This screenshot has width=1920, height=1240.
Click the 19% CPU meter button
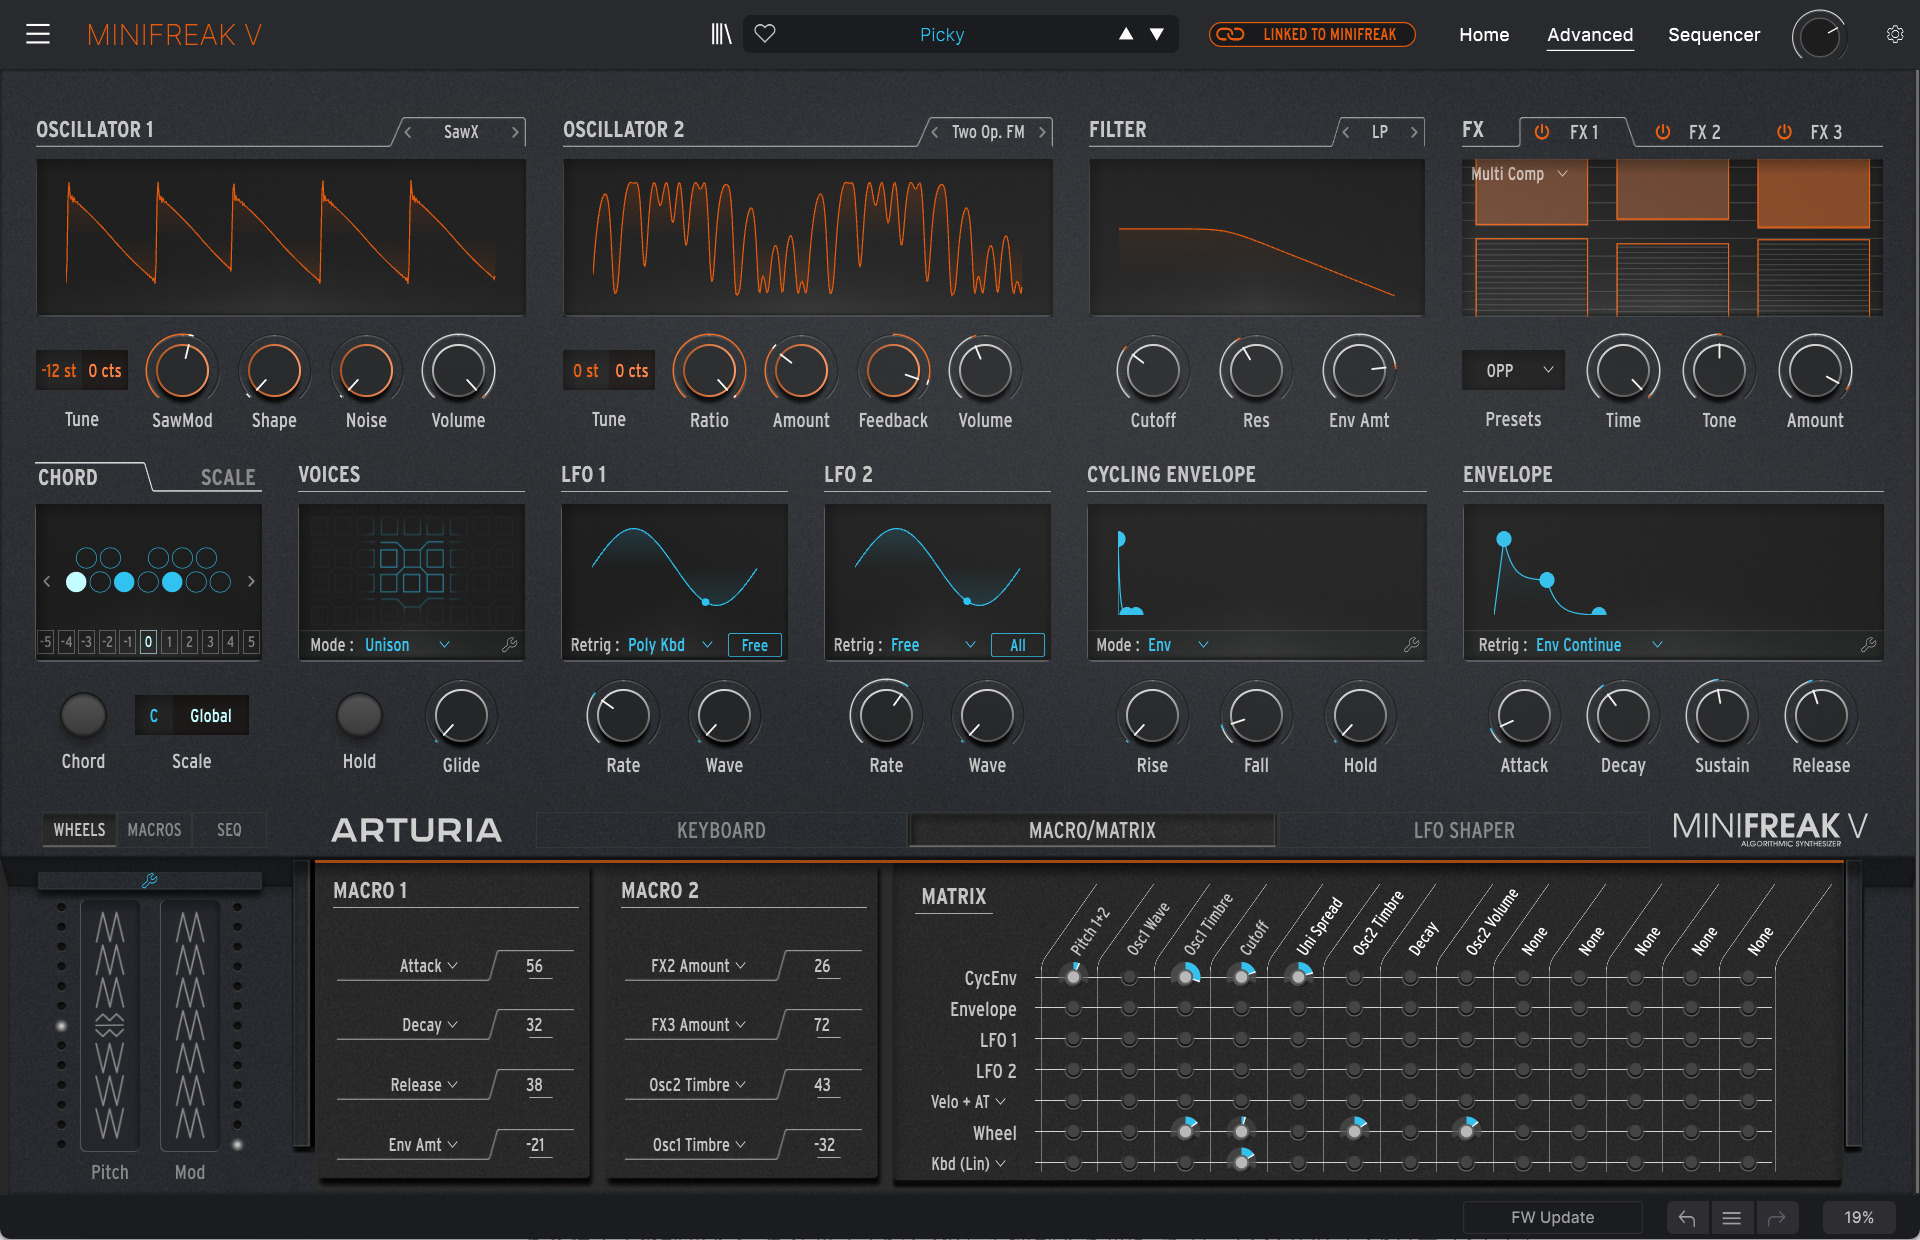point(1858,1217)
